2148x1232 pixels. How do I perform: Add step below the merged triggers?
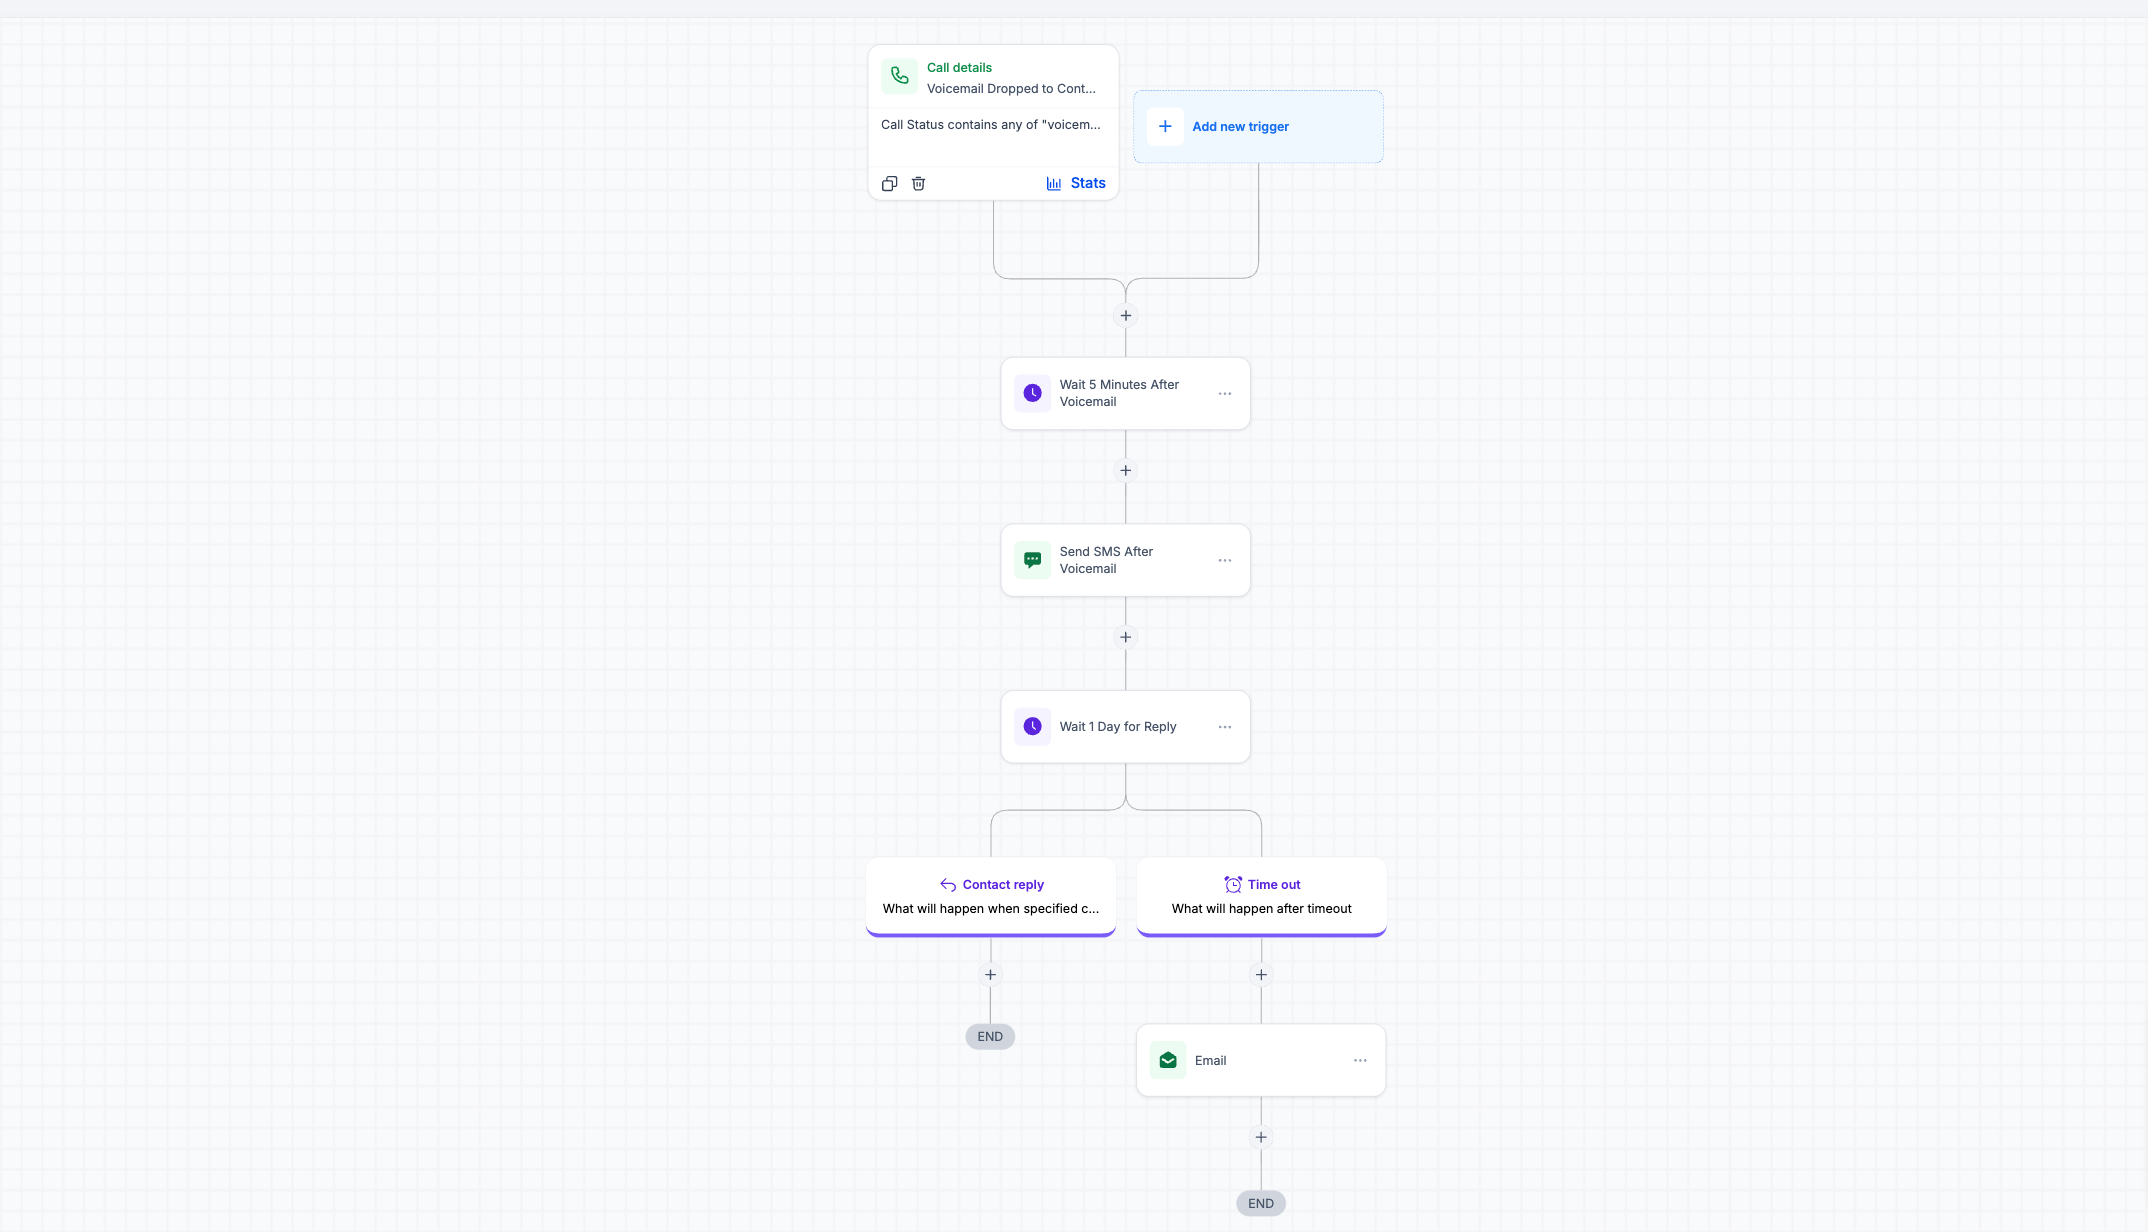[x=1126, y=316]
